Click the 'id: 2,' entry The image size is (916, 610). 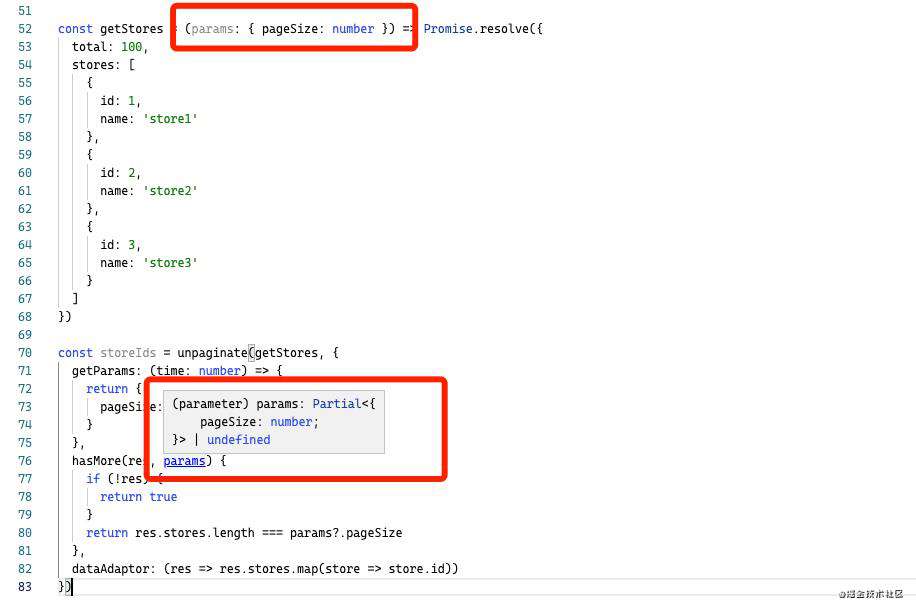click(120, 173)
